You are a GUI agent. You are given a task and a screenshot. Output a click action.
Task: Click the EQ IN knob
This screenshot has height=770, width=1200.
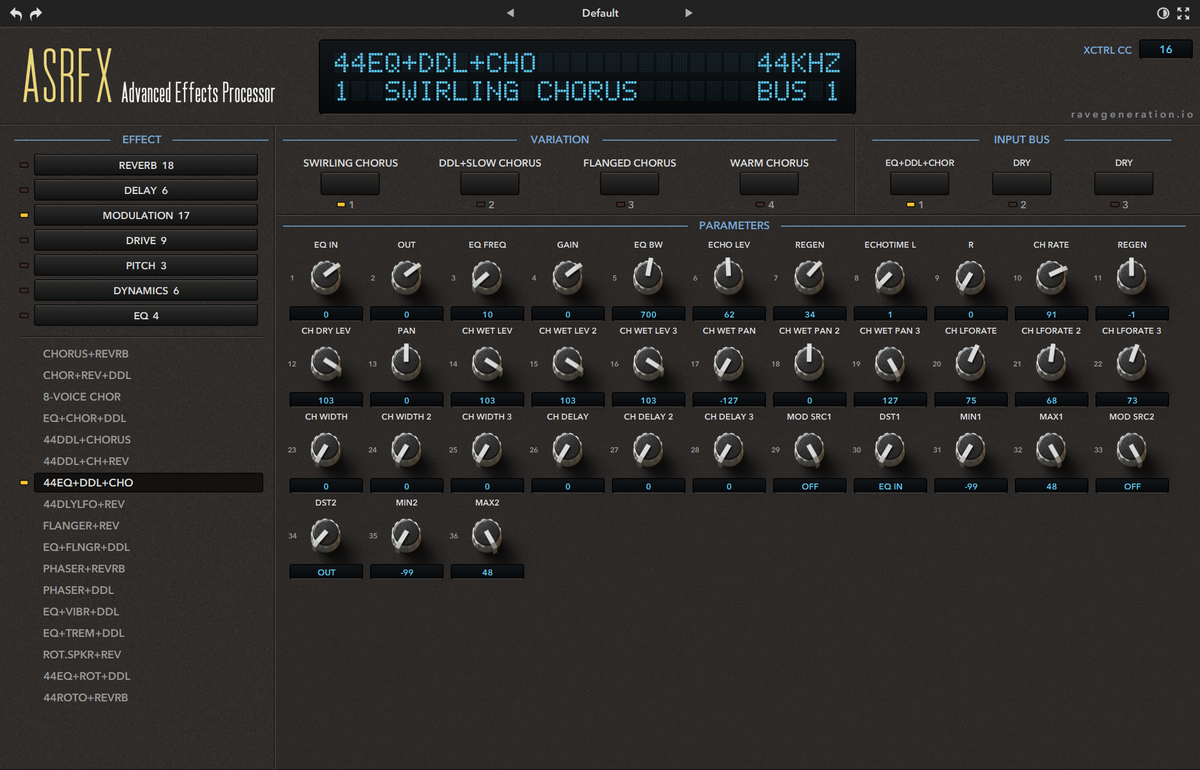325,276
